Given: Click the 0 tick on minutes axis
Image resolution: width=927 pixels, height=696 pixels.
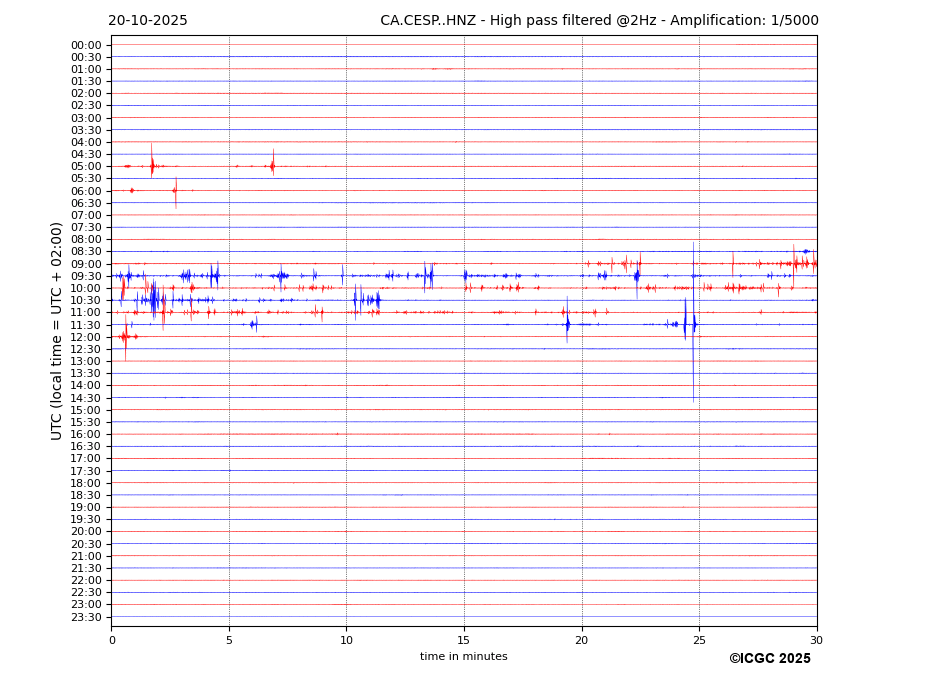Looking at the screenshot, I should click(112, 640).
